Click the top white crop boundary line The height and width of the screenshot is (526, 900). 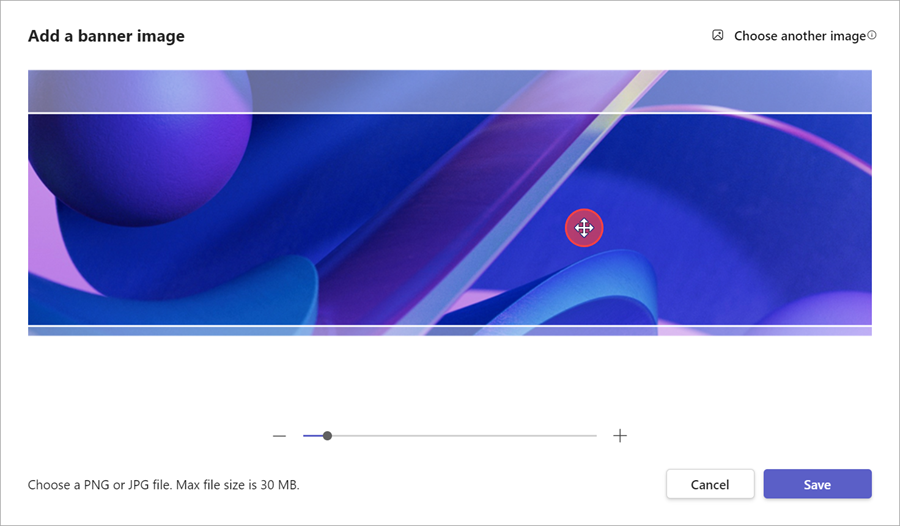coord(450,113)
